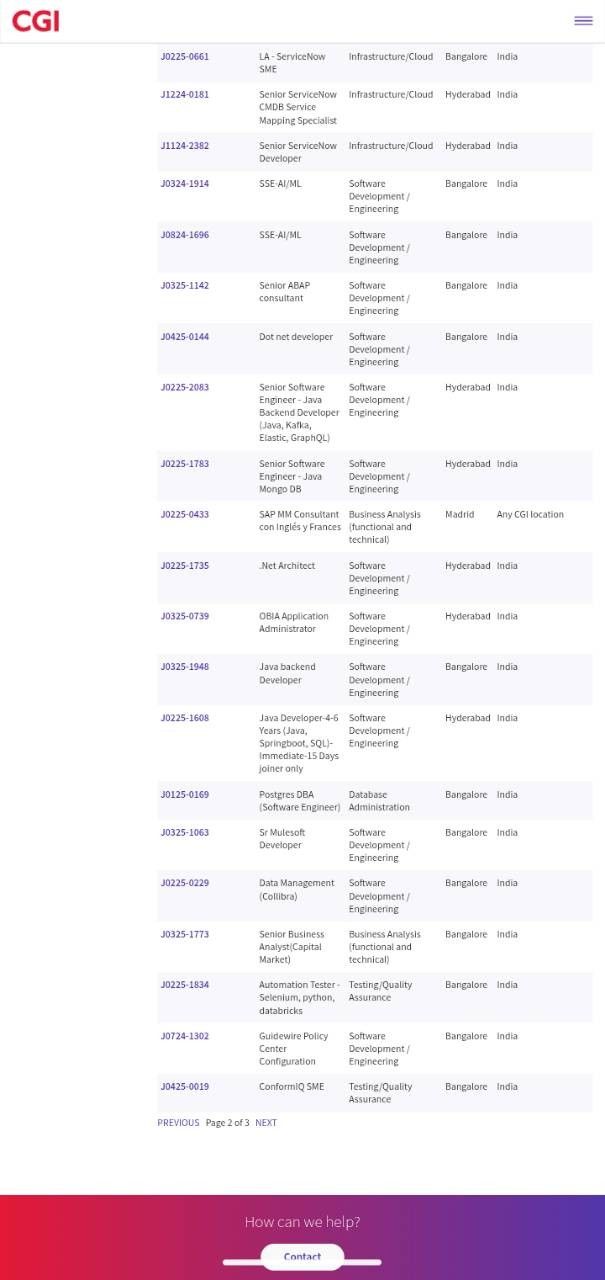The image size is (605, 1280).
Task: Open the hamburger menu icon
Action: [583, 21]
